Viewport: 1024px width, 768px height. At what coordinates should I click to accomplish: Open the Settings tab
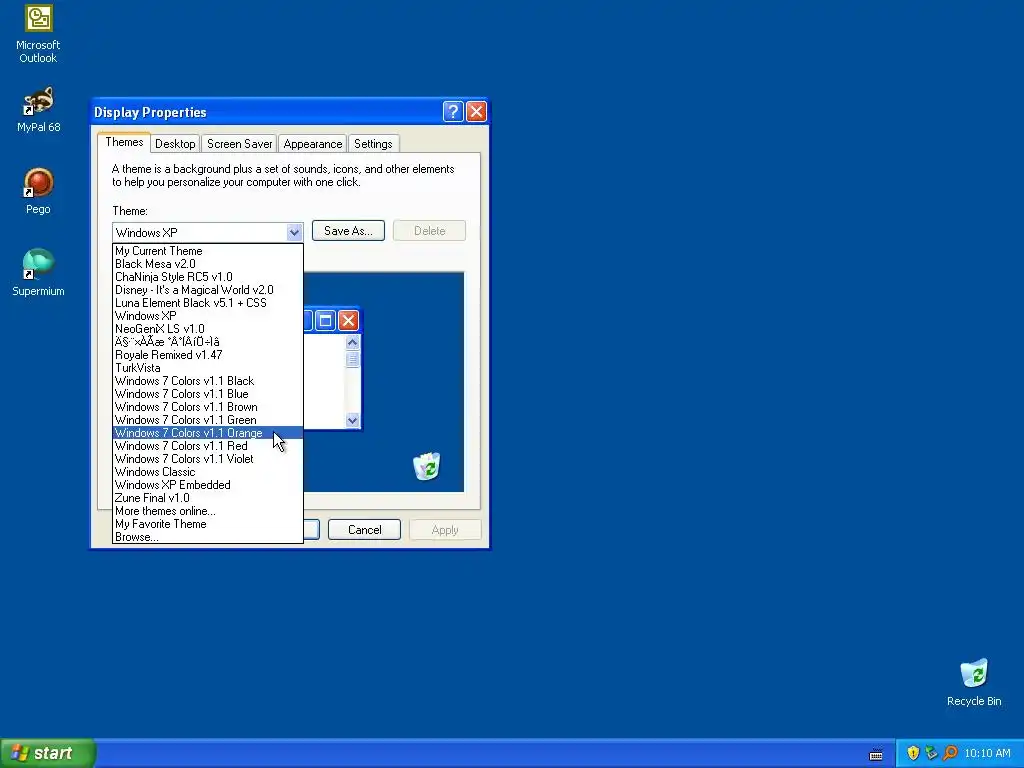373,144
